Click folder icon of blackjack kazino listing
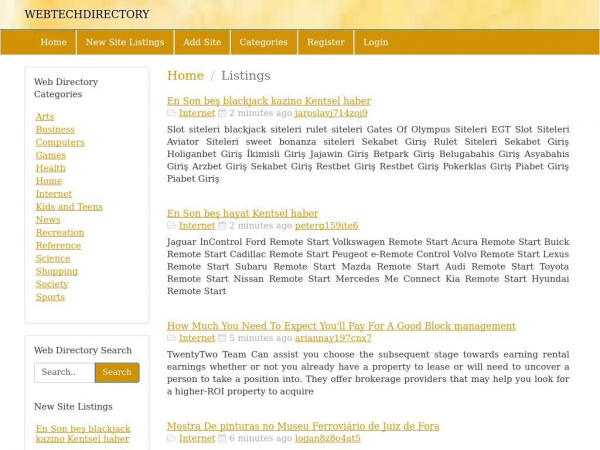 (x=171, y=113)
